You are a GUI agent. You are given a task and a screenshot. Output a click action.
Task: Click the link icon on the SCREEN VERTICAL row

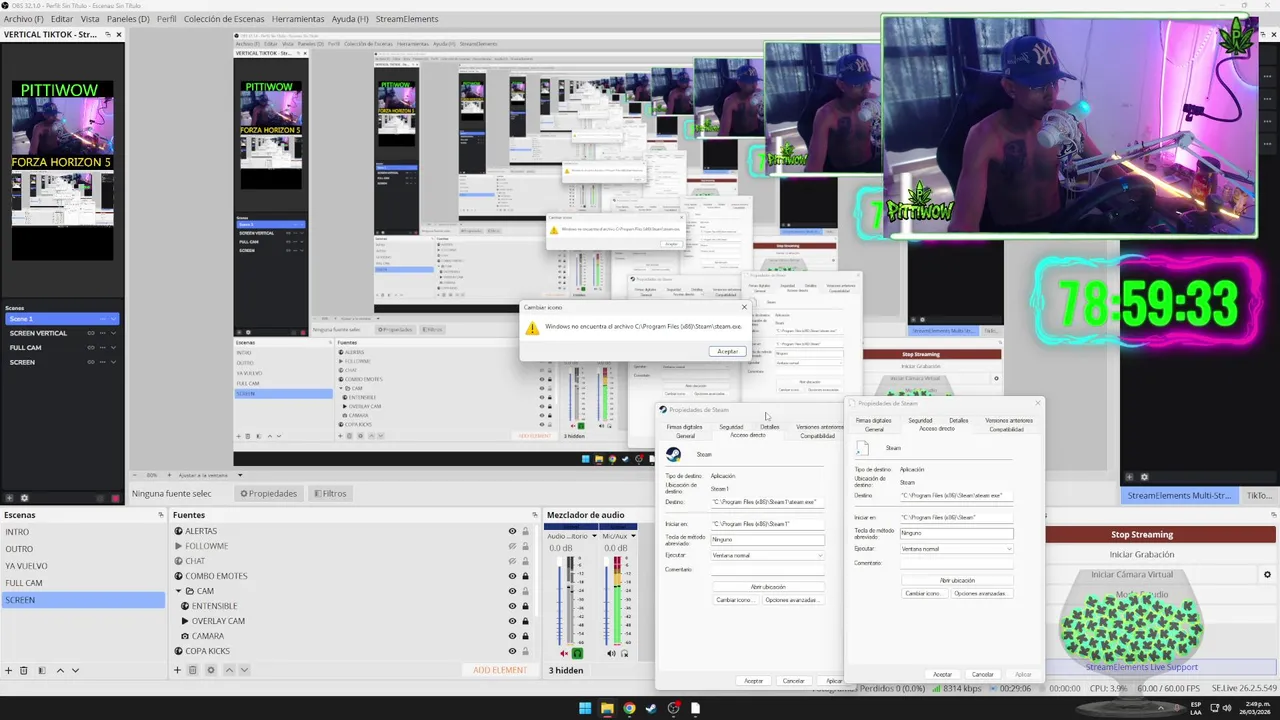click(91, 333)
